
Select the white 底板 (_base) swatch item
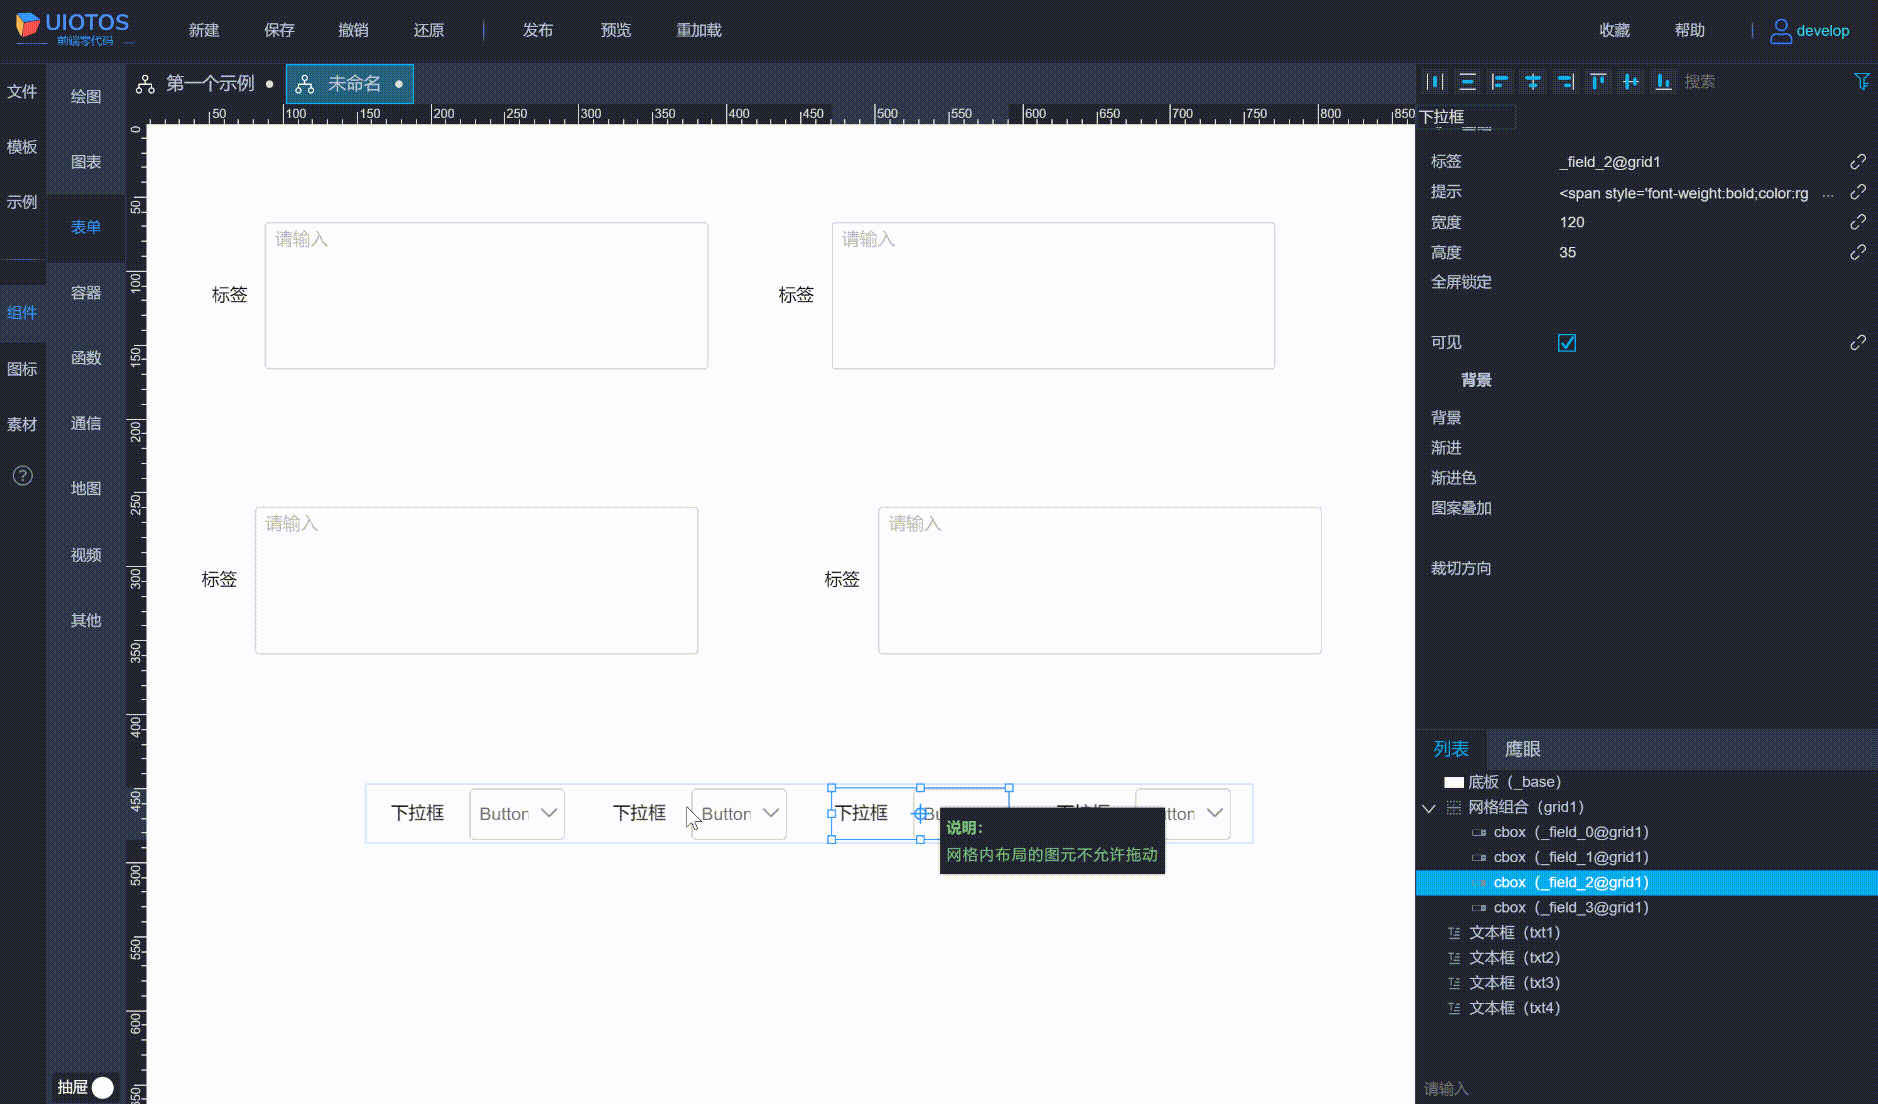point(1454,782)
